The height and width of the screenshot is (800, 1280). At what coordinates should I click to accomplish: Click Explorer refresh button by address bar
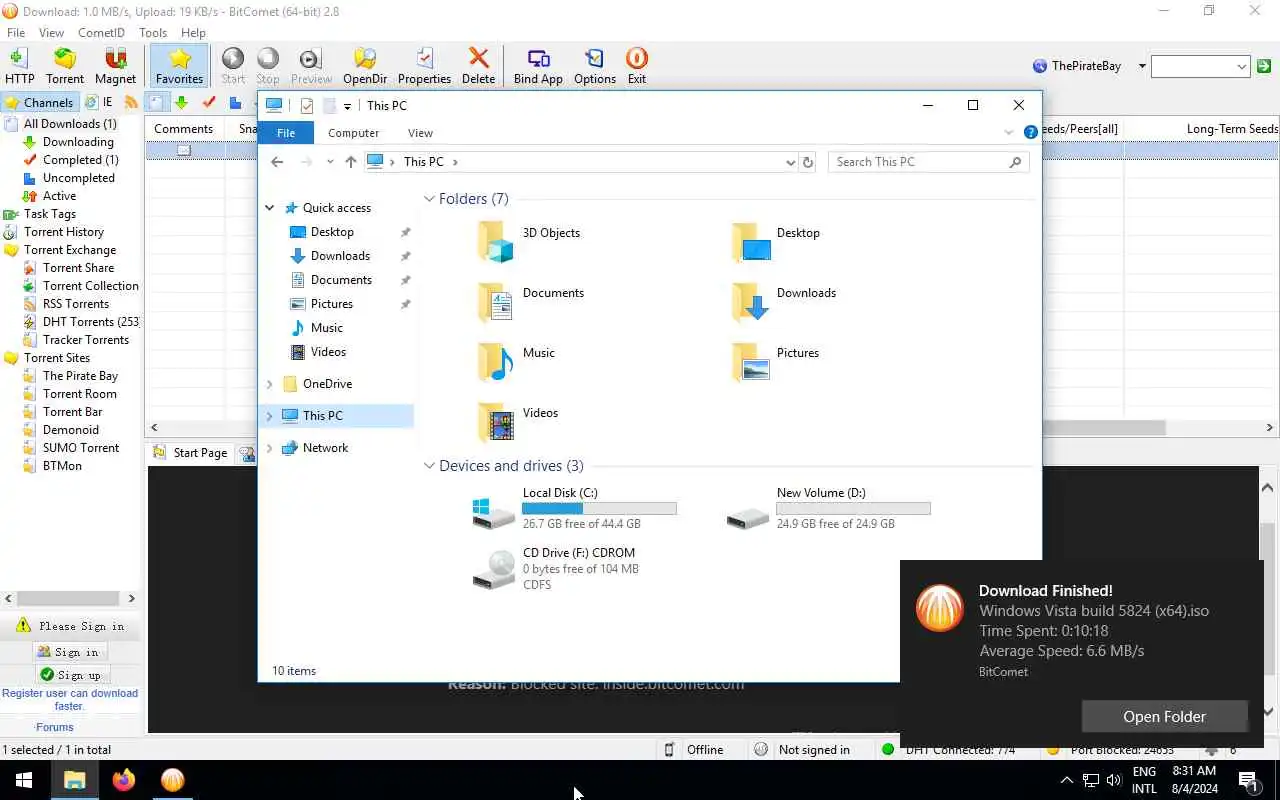click(808, 162)
